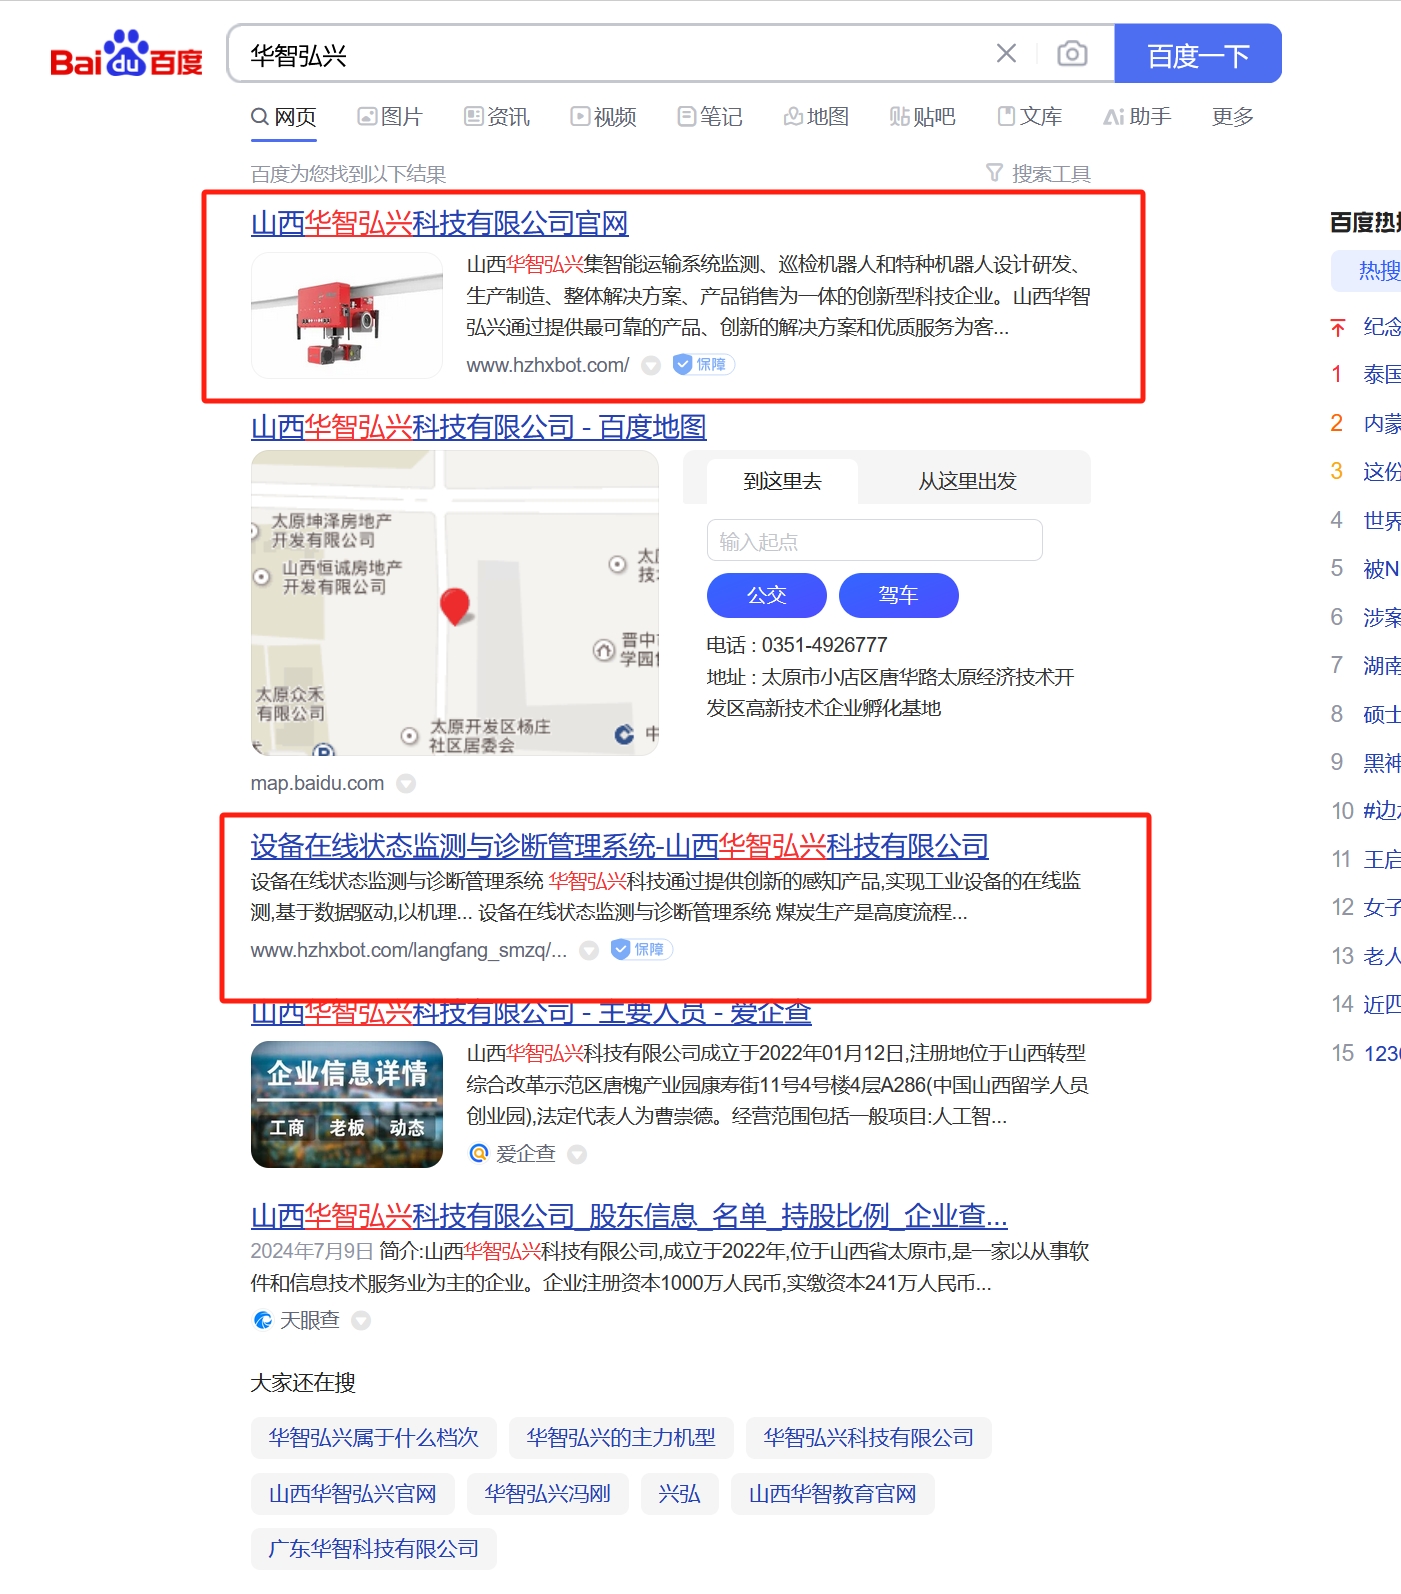Click the 百度一下 search button
1401x1594 pixels.
click(1197, 54)
